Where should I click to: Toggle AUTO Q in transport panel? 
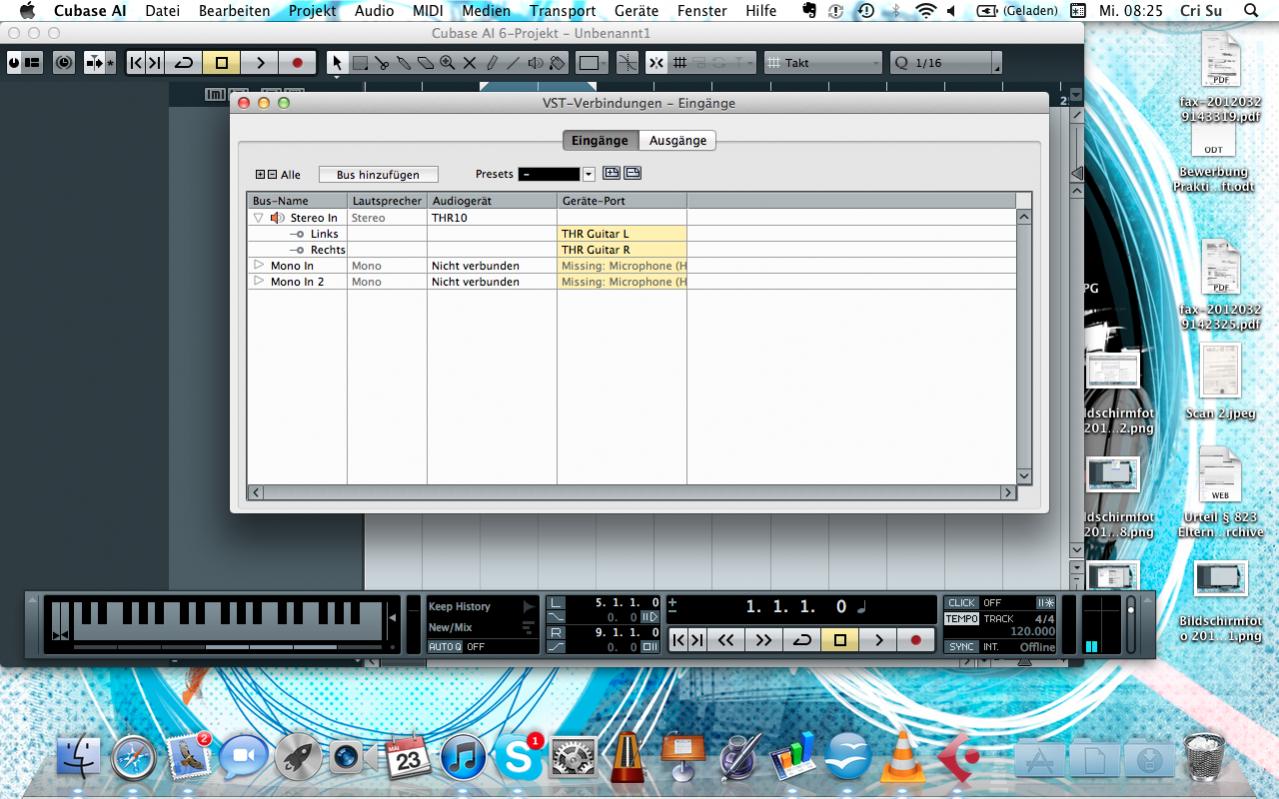point(445,647)
